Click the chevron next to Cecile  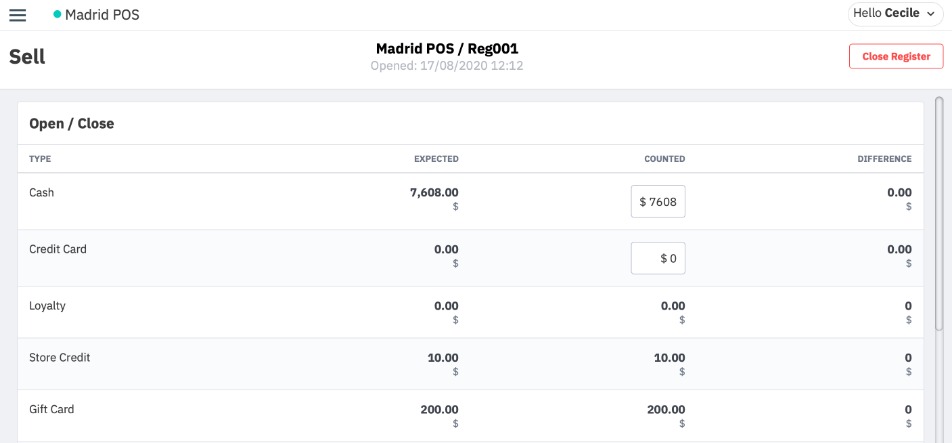(x=931, y=15)
